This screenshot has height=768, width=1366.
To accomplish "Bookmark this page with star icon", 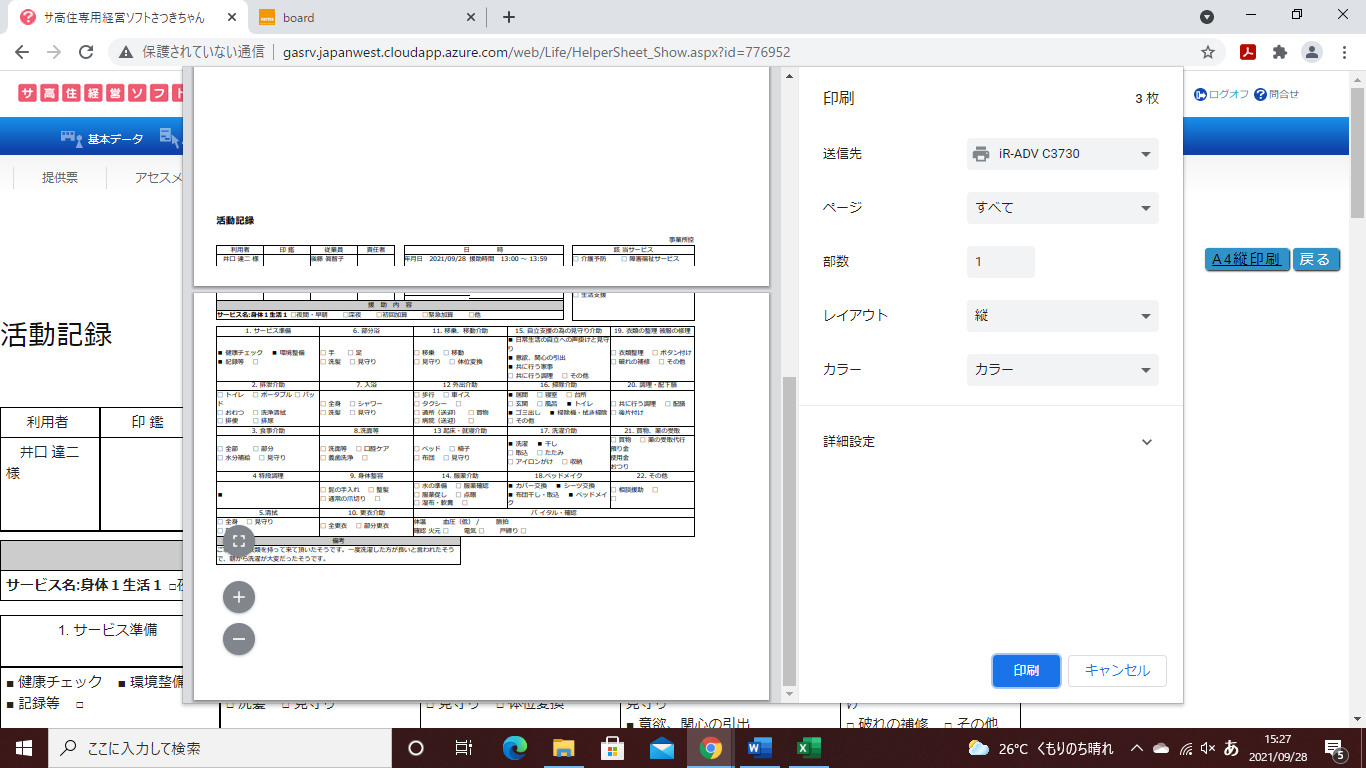I will click(x=1208, y=52).
